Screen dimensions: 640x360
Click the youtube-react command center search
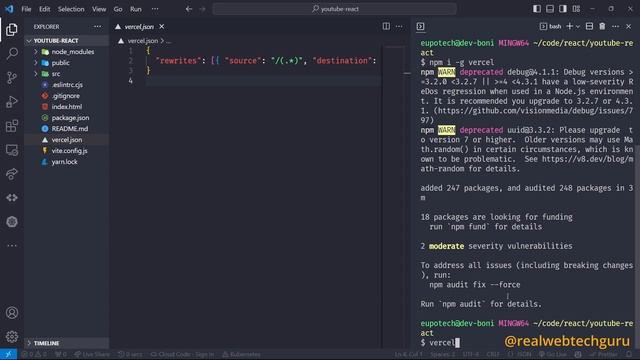click(334, 9)
